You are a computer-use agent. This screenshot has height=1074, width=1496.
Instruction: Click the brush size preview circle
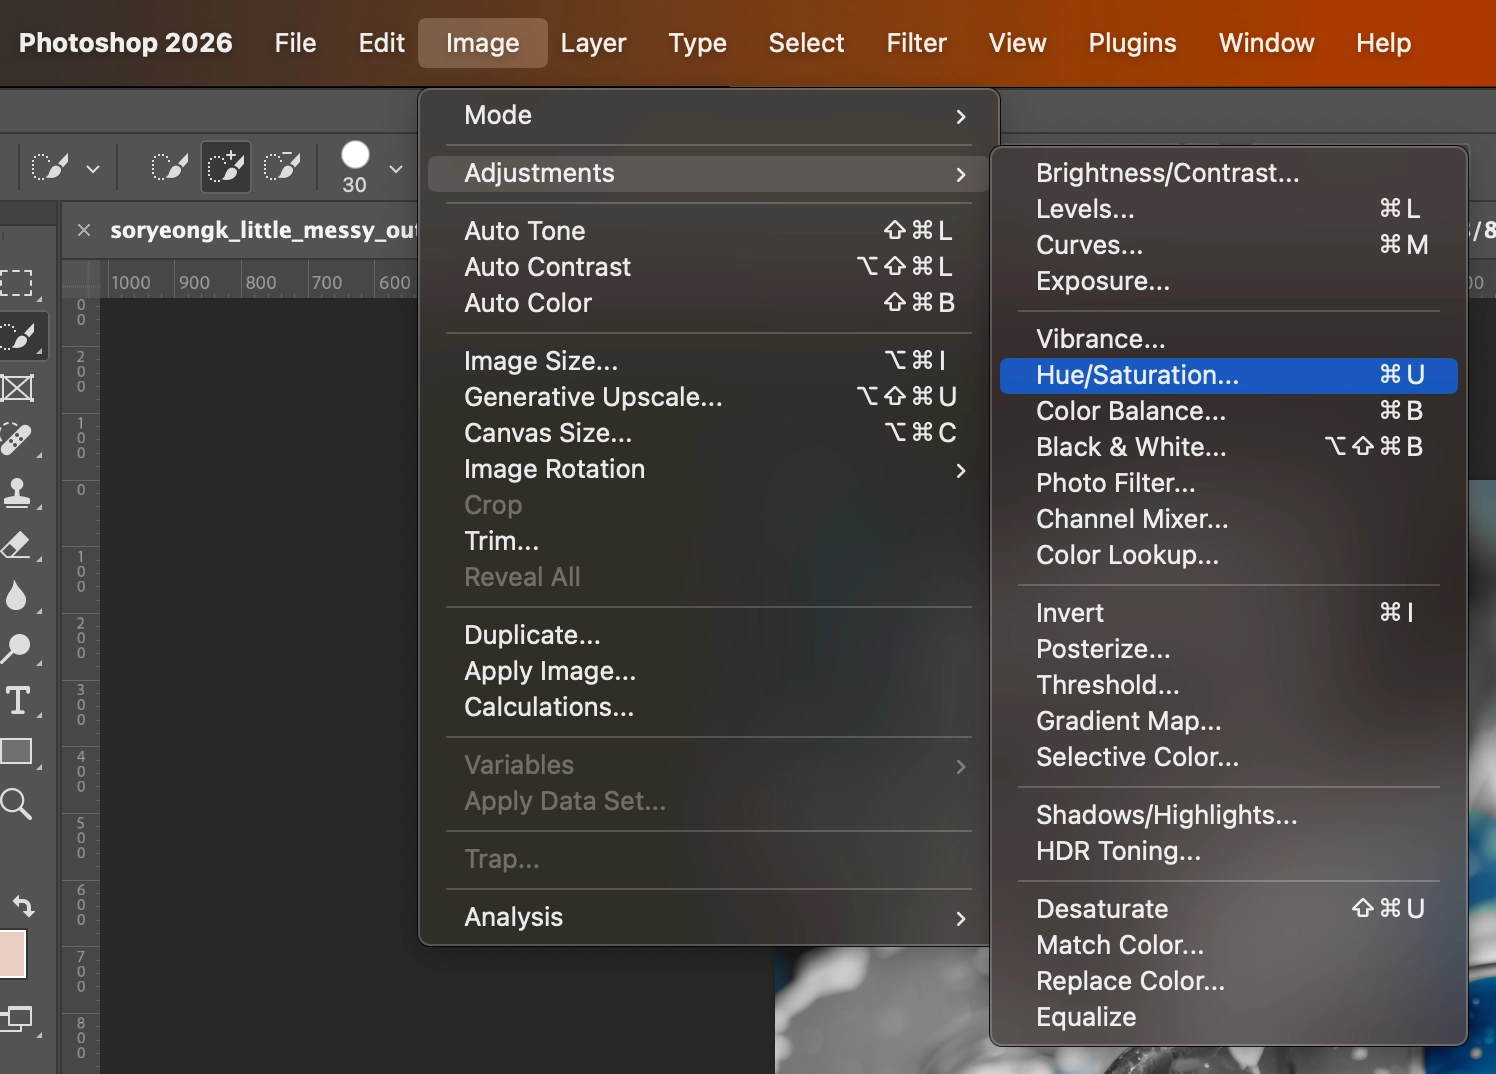click(x=355, y=155)
